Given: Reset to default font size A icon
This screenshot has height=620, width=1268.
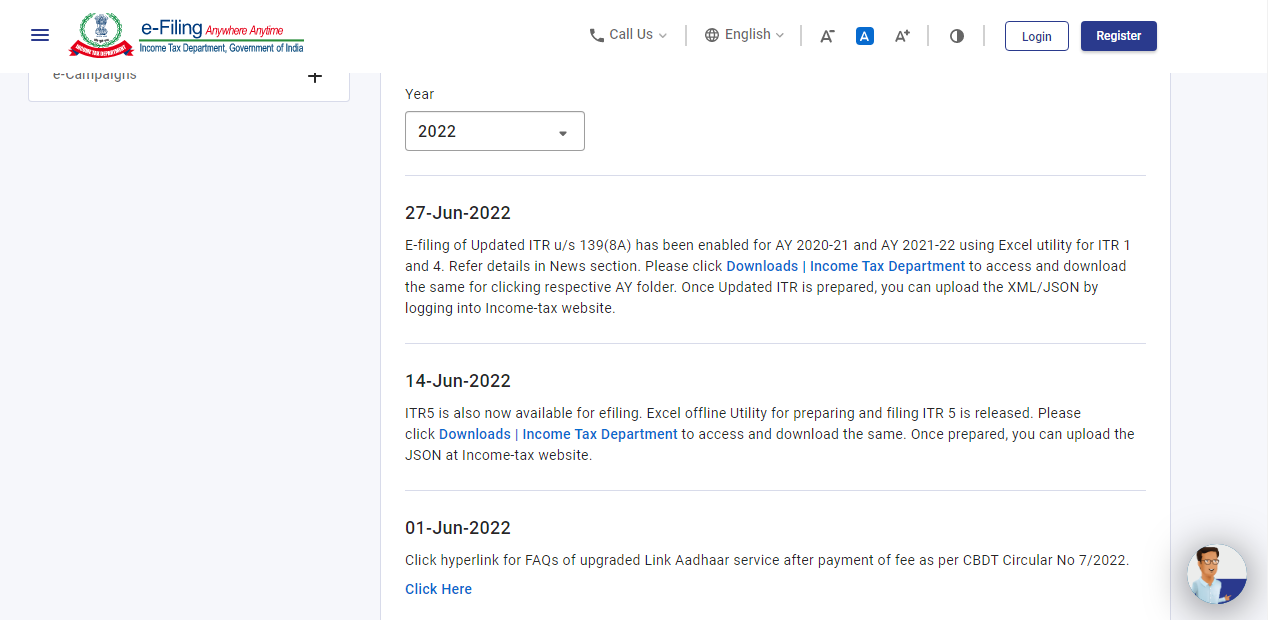Looking at the screenshot, I should click(x=865, y=36).
